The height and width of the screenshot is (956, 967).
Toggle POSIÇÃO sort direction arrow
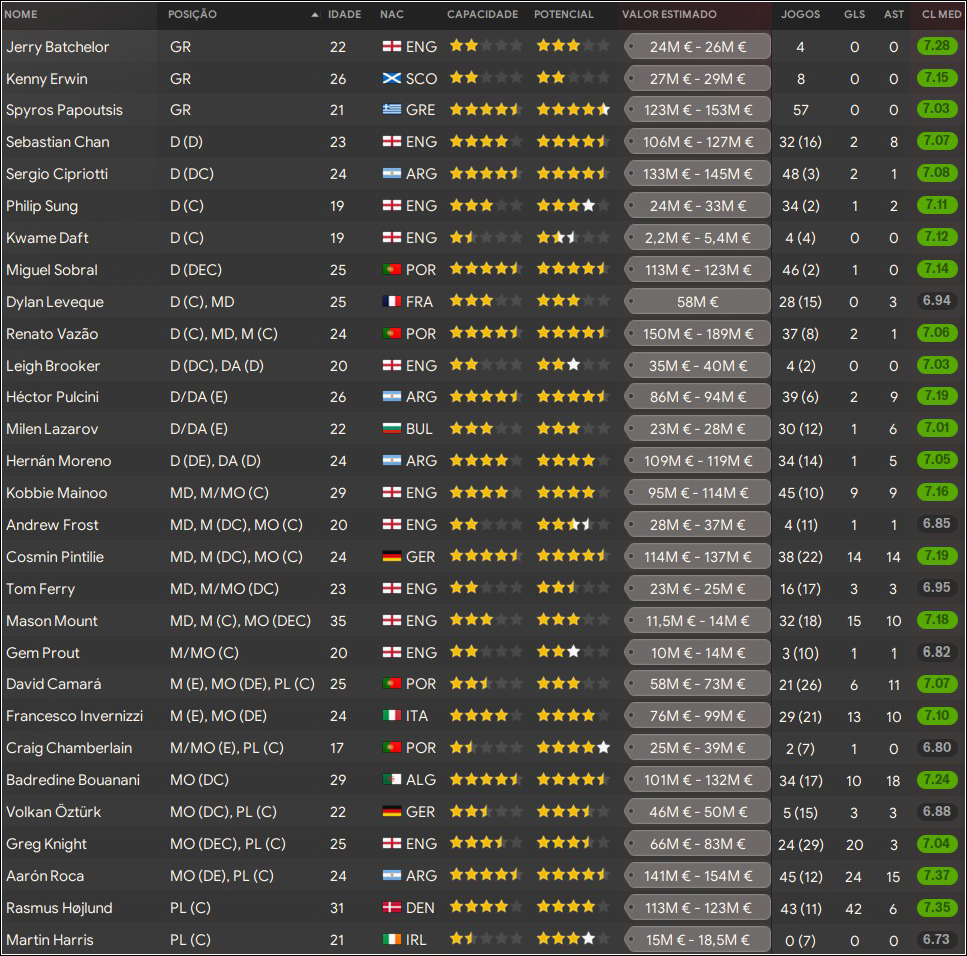tap(315, 15)
